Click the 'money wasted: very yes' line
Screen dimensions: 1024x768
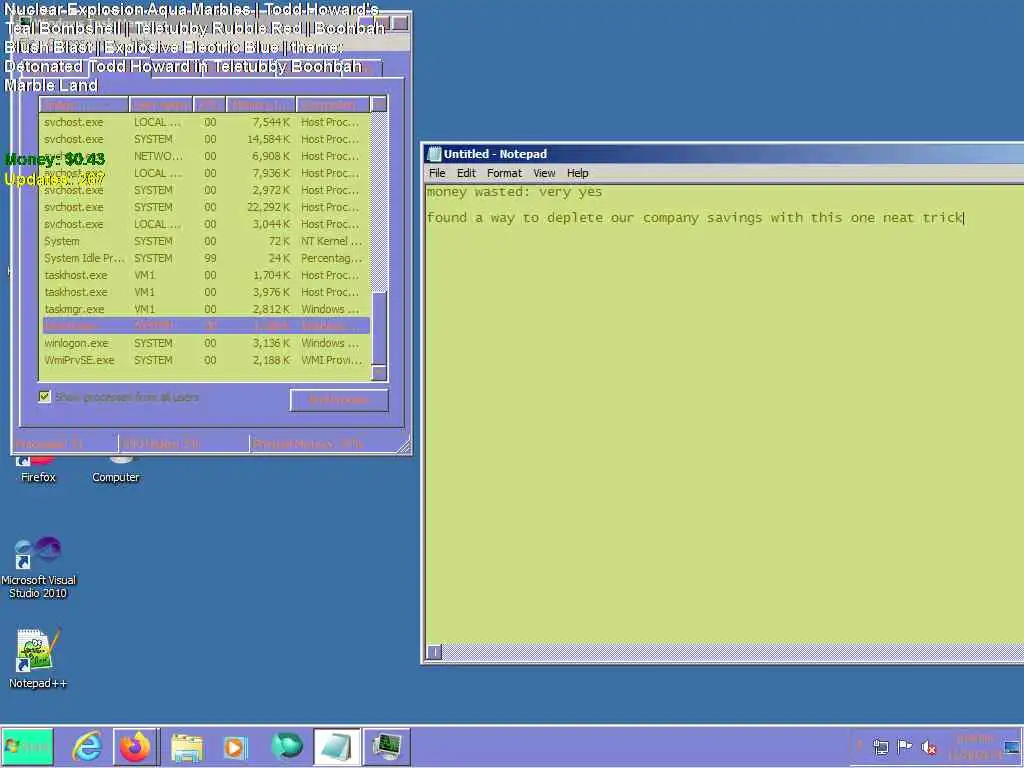click(514, 192)
